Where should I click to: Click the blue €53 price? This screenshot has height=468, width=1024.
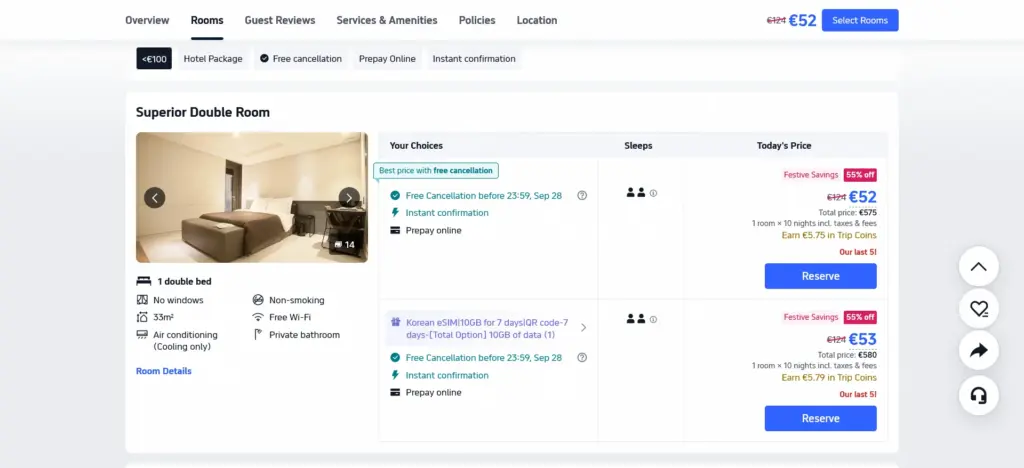coord(863,339)
